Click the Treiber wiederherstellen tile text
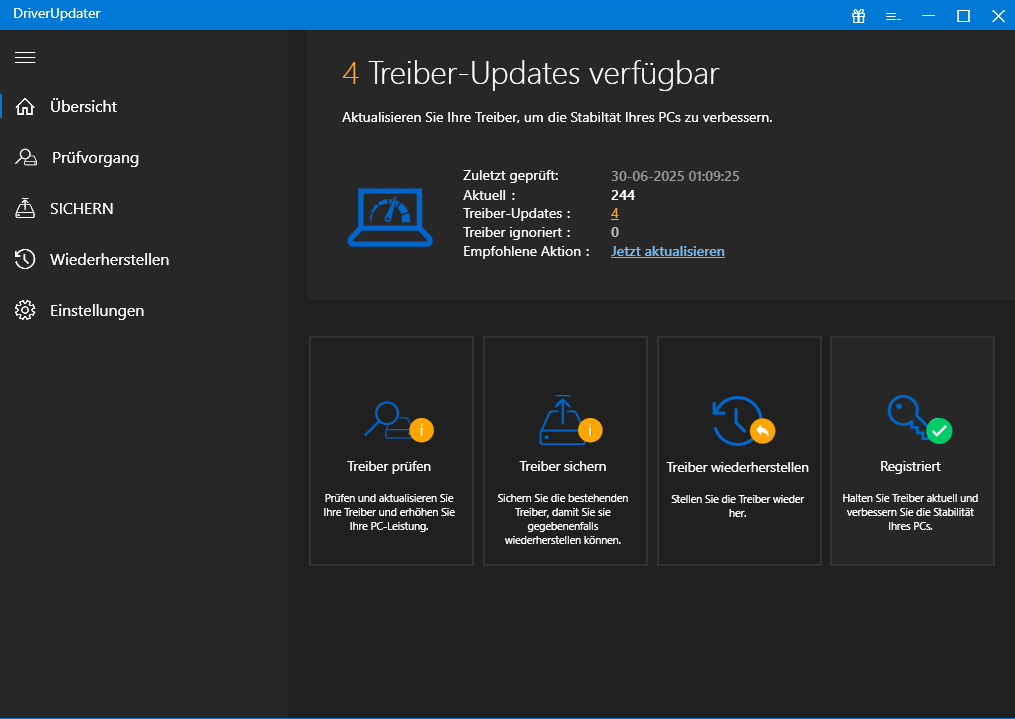This screenshot has width=1015, height=719. pyautogui.click(x=737, y=467)
